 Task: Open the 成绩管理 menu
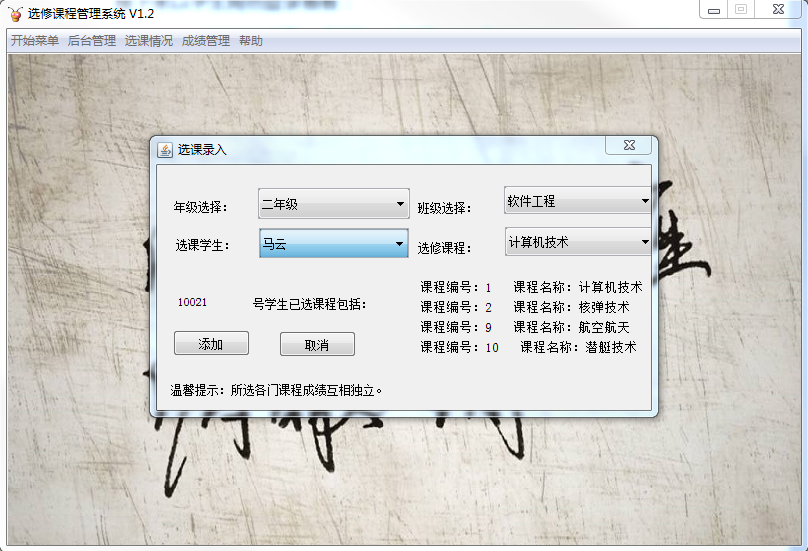click(206, 41)
